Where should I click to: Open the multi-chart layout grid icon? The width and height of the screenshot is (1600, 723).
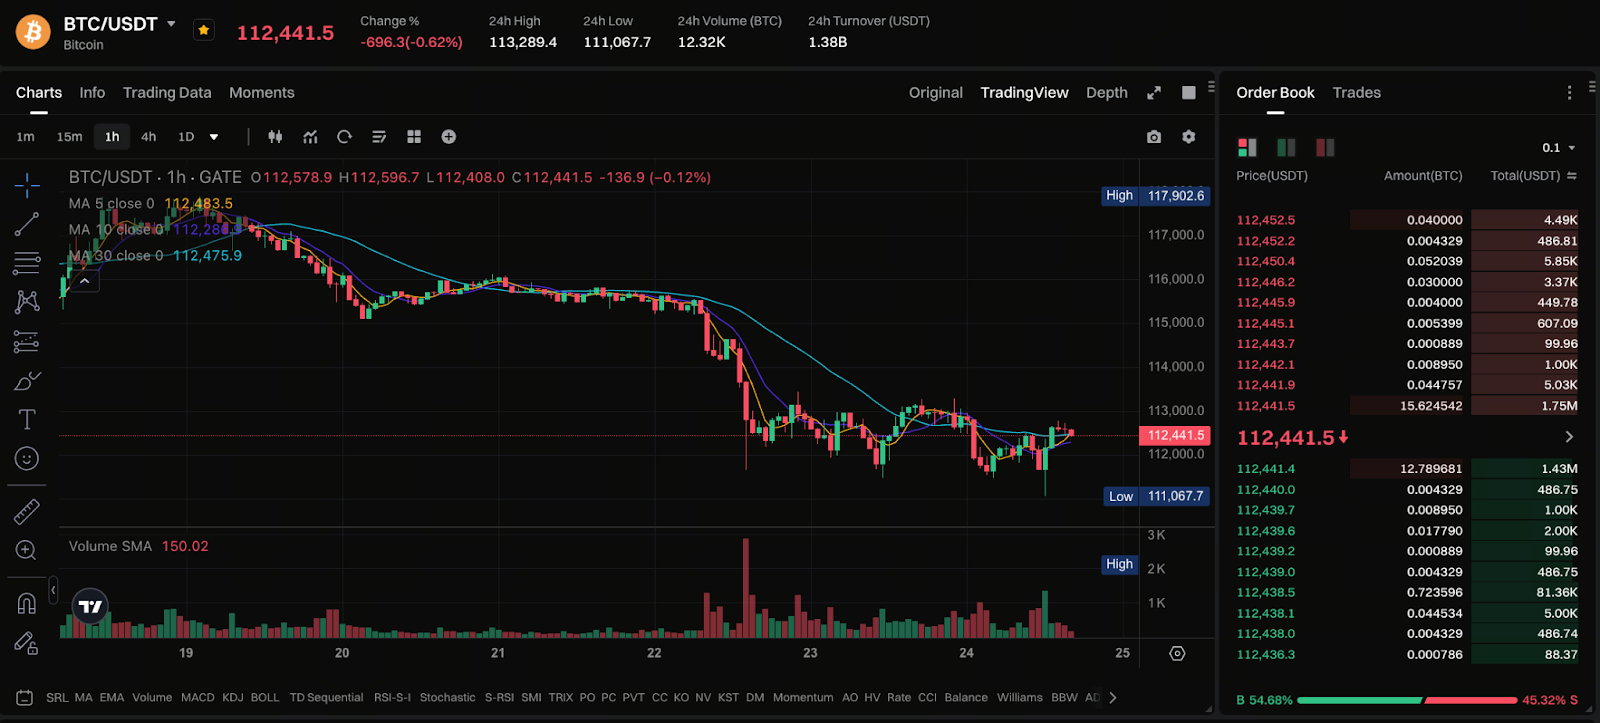414,137
